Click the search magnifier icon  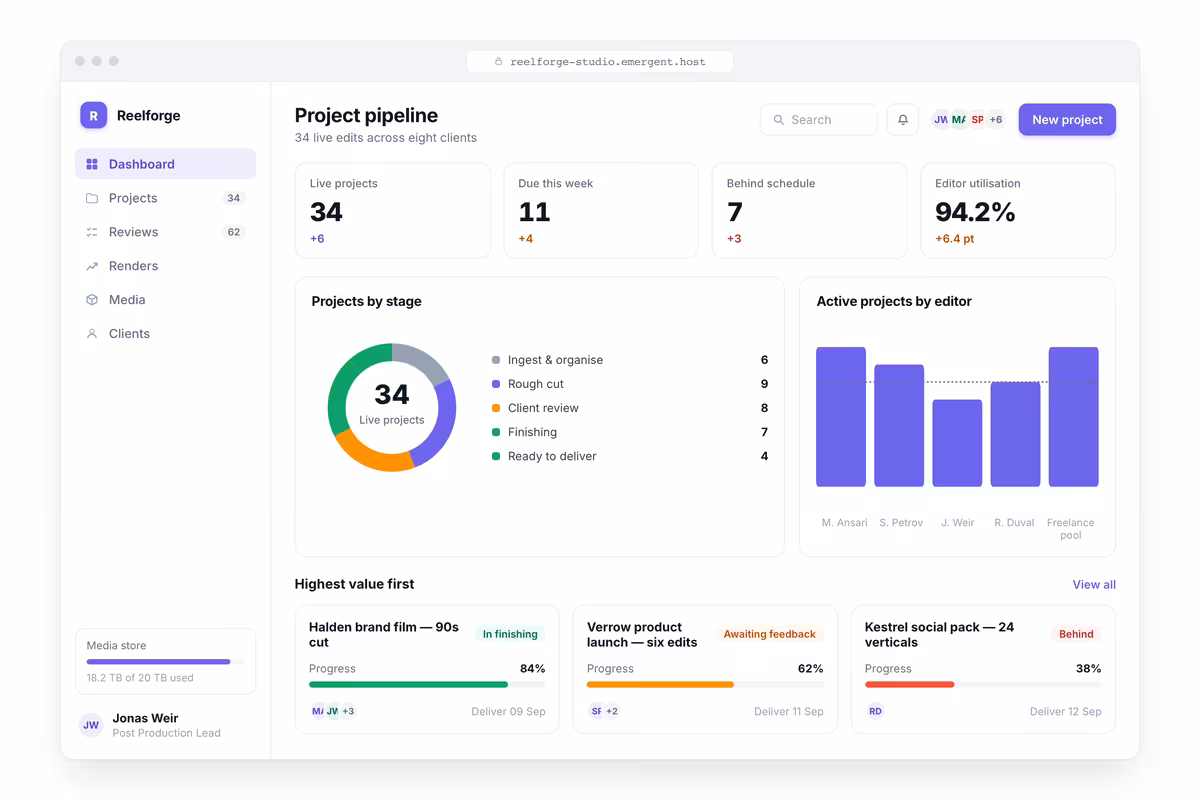778,120
